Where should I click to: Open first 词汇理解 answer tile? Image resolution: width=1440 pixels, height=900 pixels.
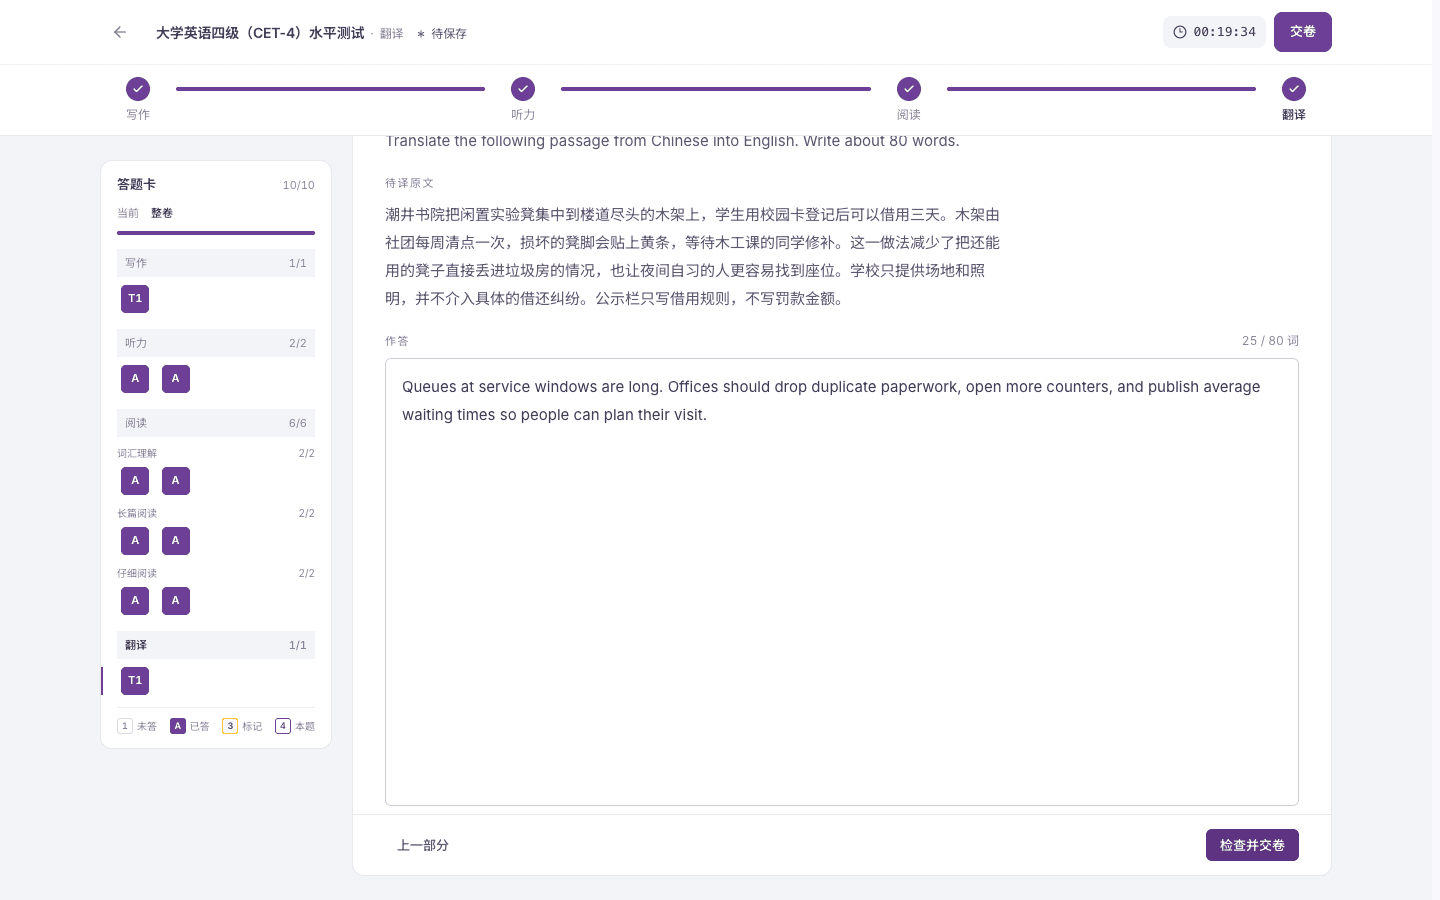point(135,481)
